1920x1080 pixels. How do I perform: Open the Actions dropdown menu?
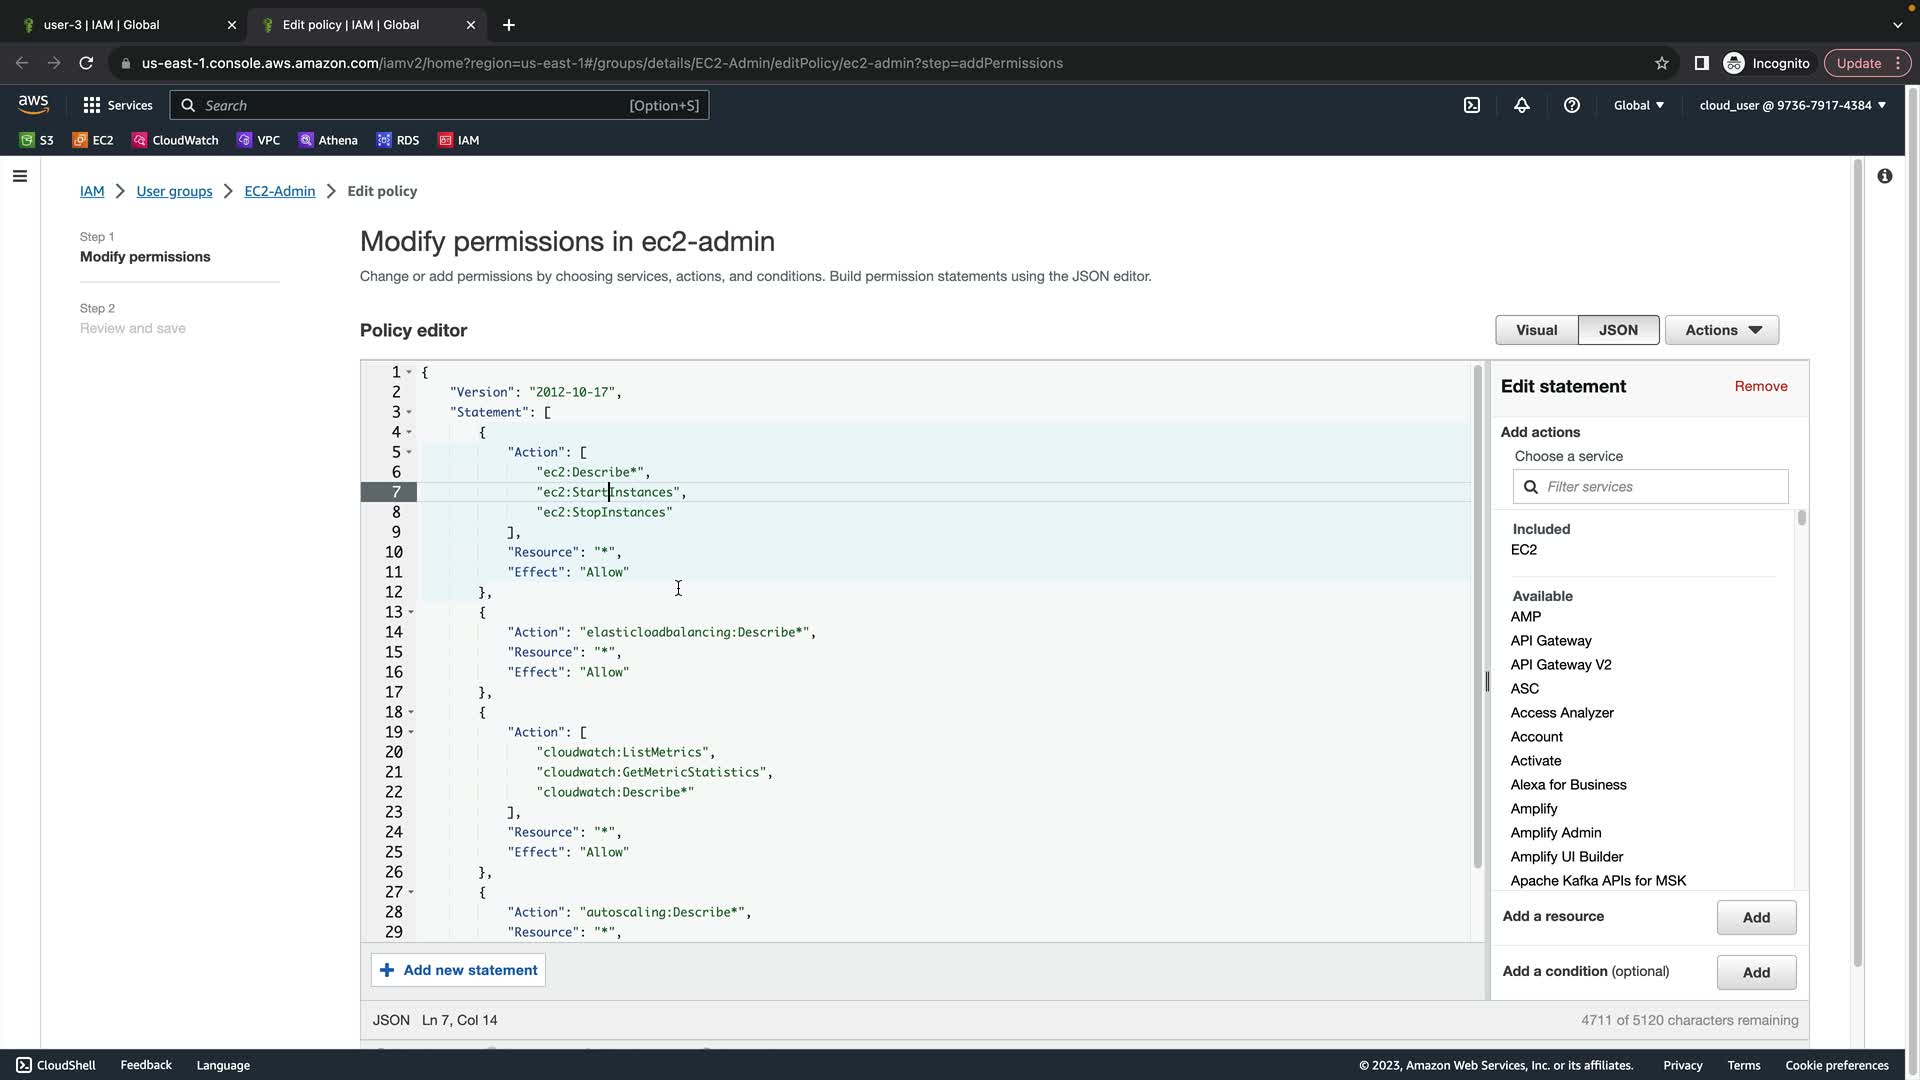click(1722, 330)
